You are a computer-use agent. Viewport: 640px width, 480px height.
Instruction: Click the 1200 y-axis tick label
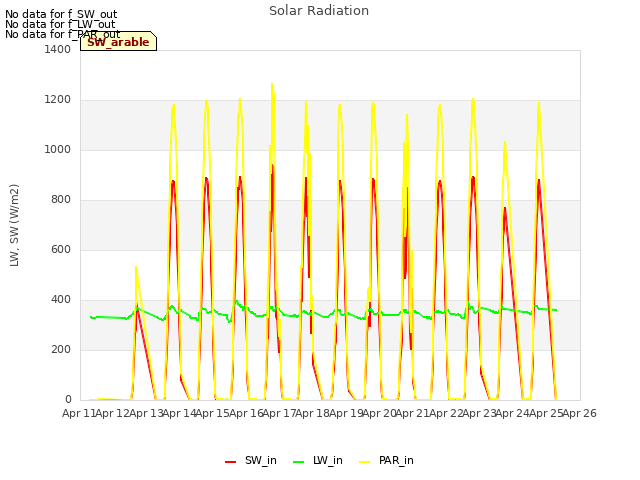point(58,100)
